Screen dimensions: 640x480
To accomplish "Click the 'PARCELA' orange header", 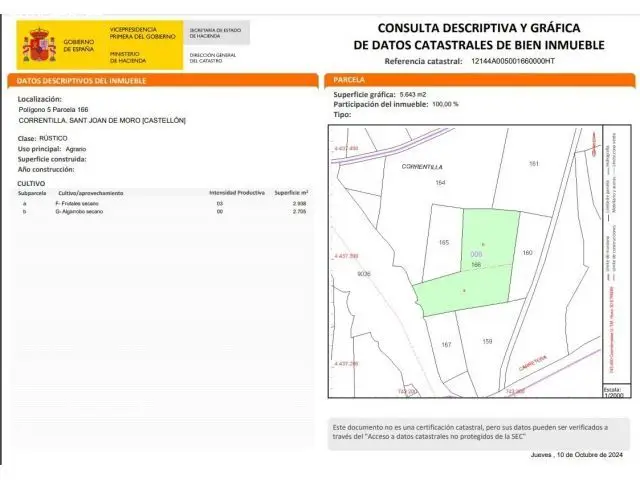I will 480,80.
